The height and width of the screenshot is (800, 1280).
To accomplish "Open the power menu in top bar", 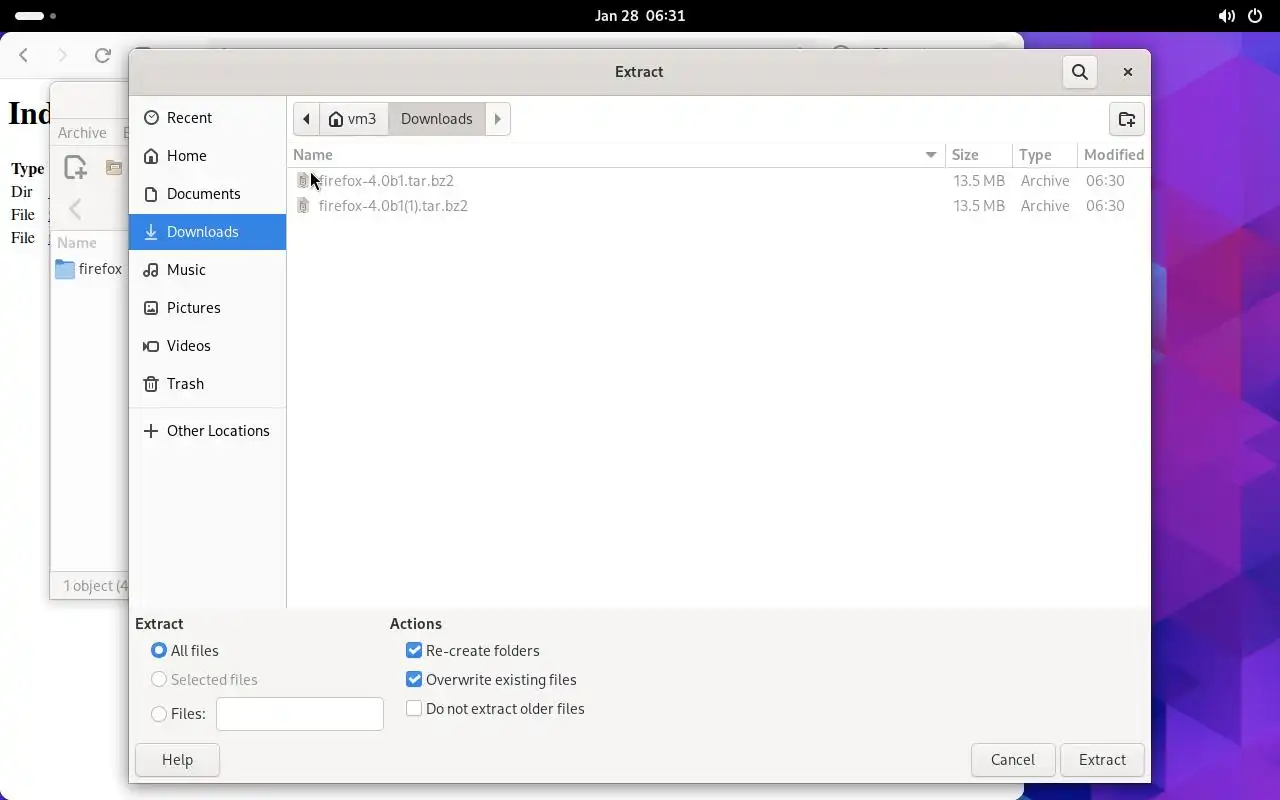I will 1255,16.
